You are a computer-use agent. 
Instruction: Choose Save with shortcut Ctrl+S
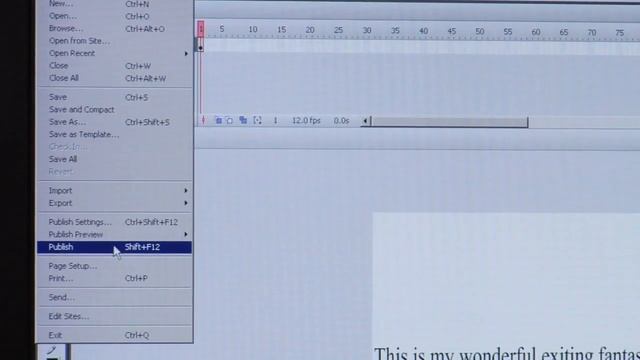pos(113,97)
